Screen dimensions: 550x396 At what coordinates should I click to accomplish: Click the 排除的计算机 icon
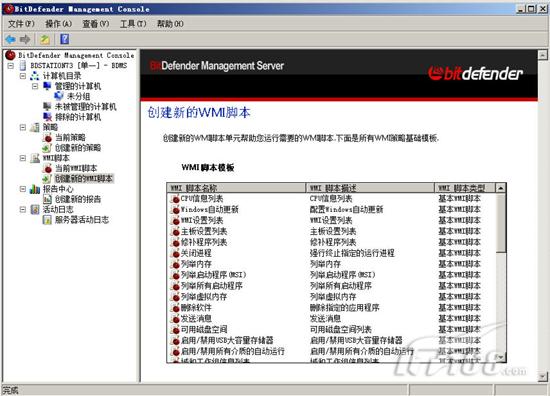[47, 117]
